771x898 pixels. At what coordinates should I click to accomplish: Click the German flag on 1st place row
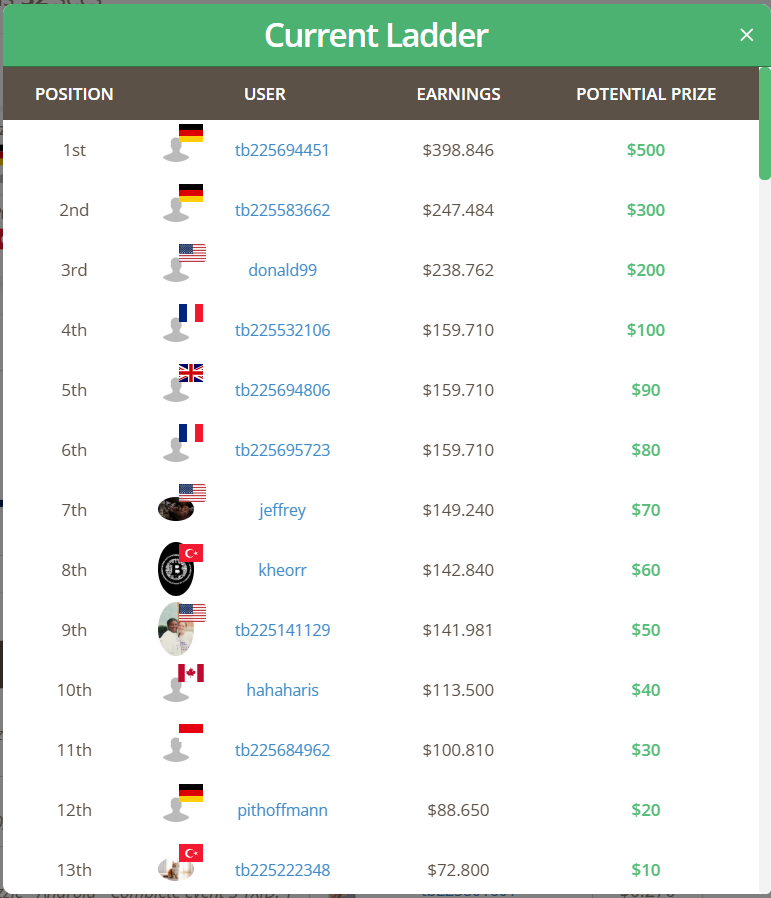191,133
